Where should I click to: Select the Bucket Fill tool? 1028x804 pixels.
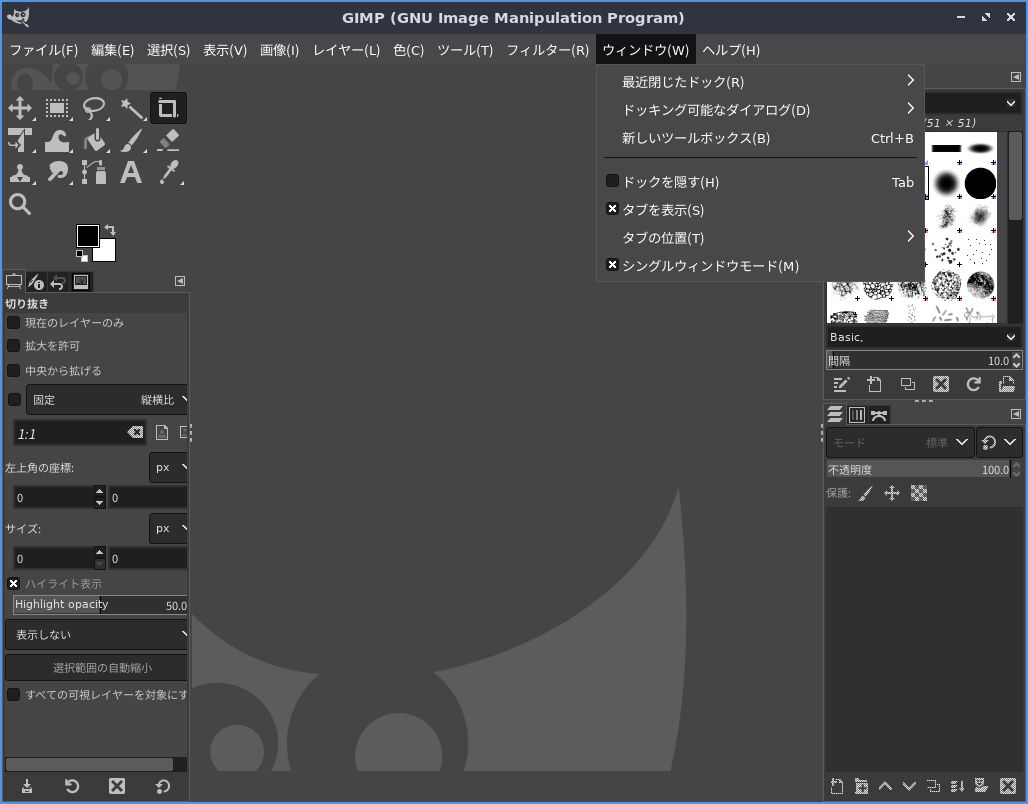tap(94, 140)
